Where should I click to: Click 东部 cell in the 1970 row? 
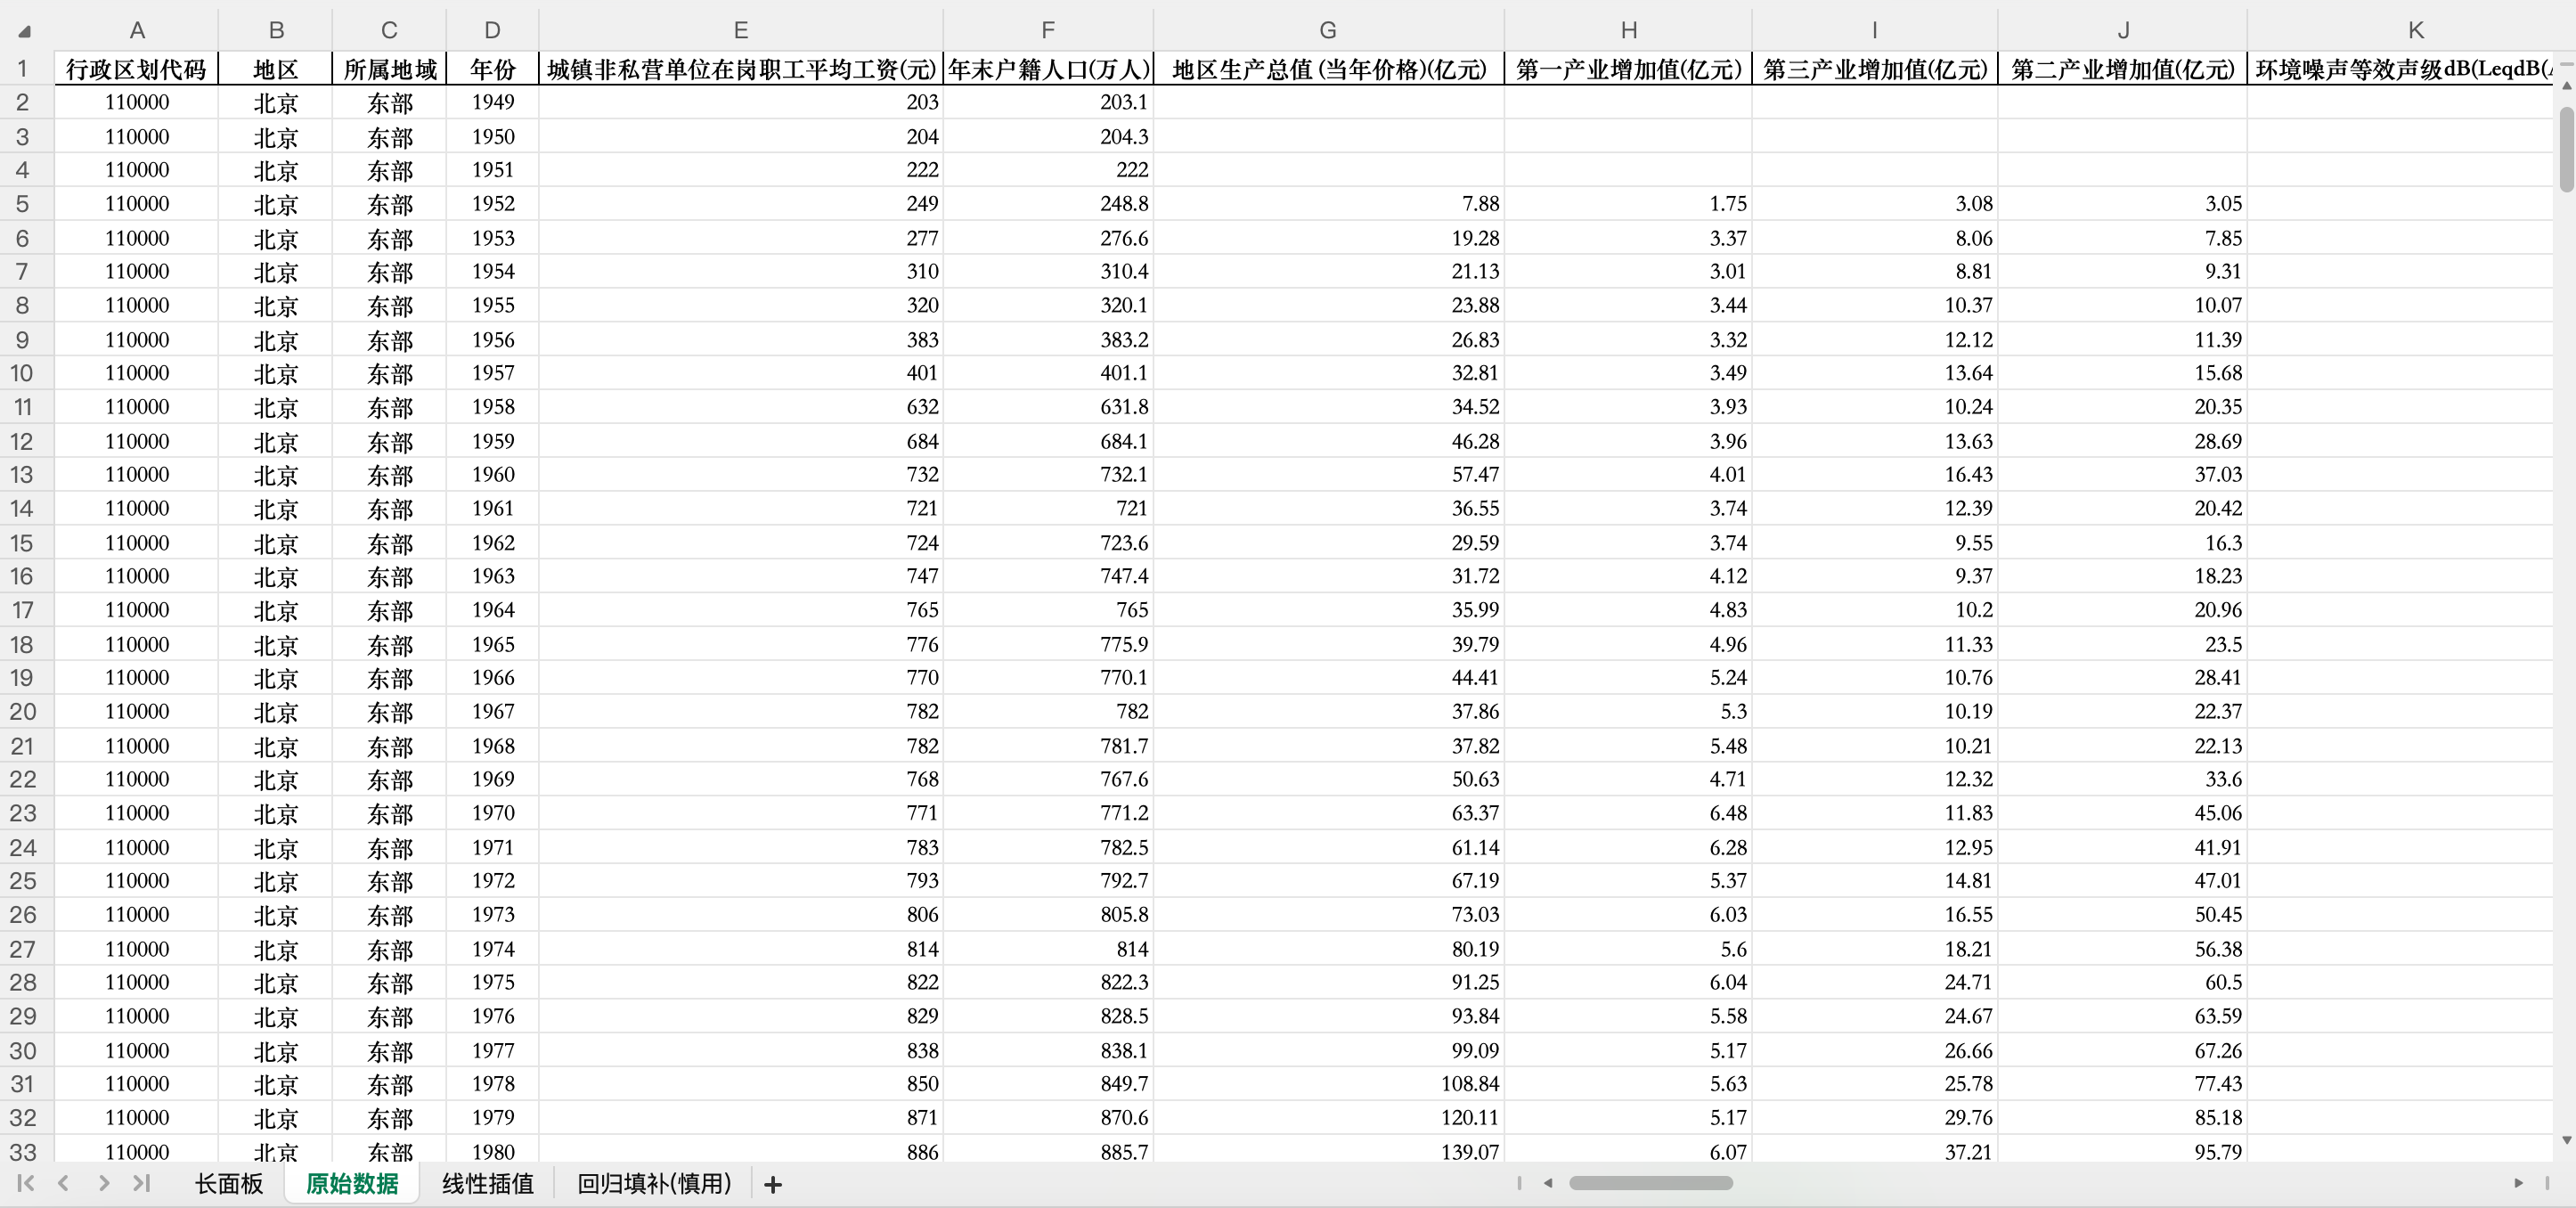(389, 813)
